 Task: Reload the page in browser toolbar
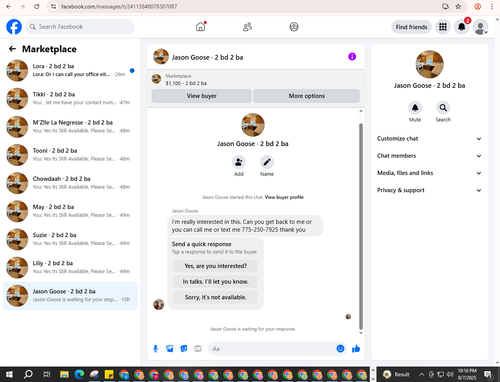[x=37, y=6]
